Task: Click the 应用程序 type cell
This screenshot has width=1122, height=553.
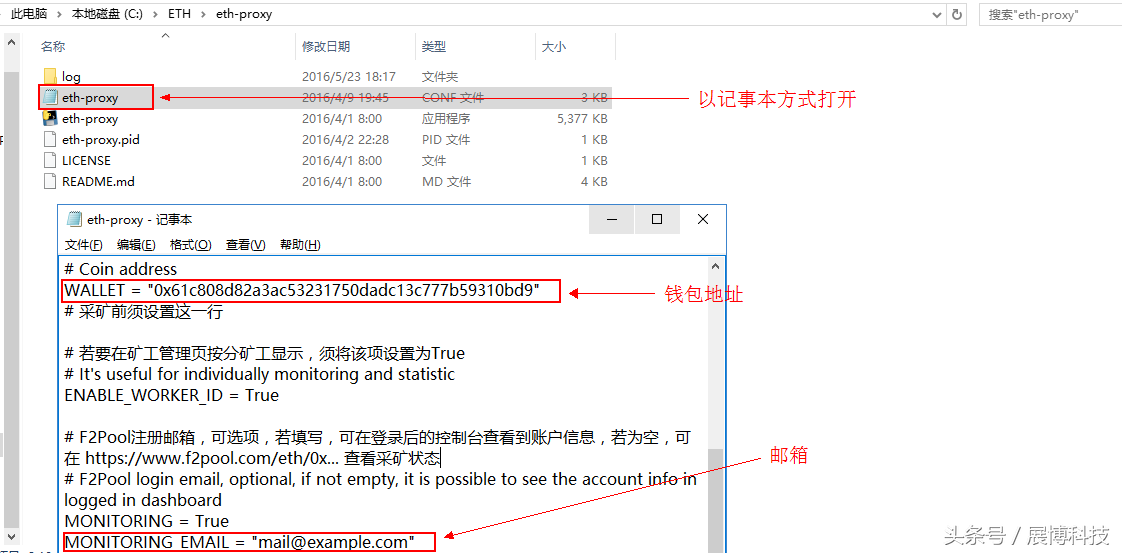Action: coord(446,119)
